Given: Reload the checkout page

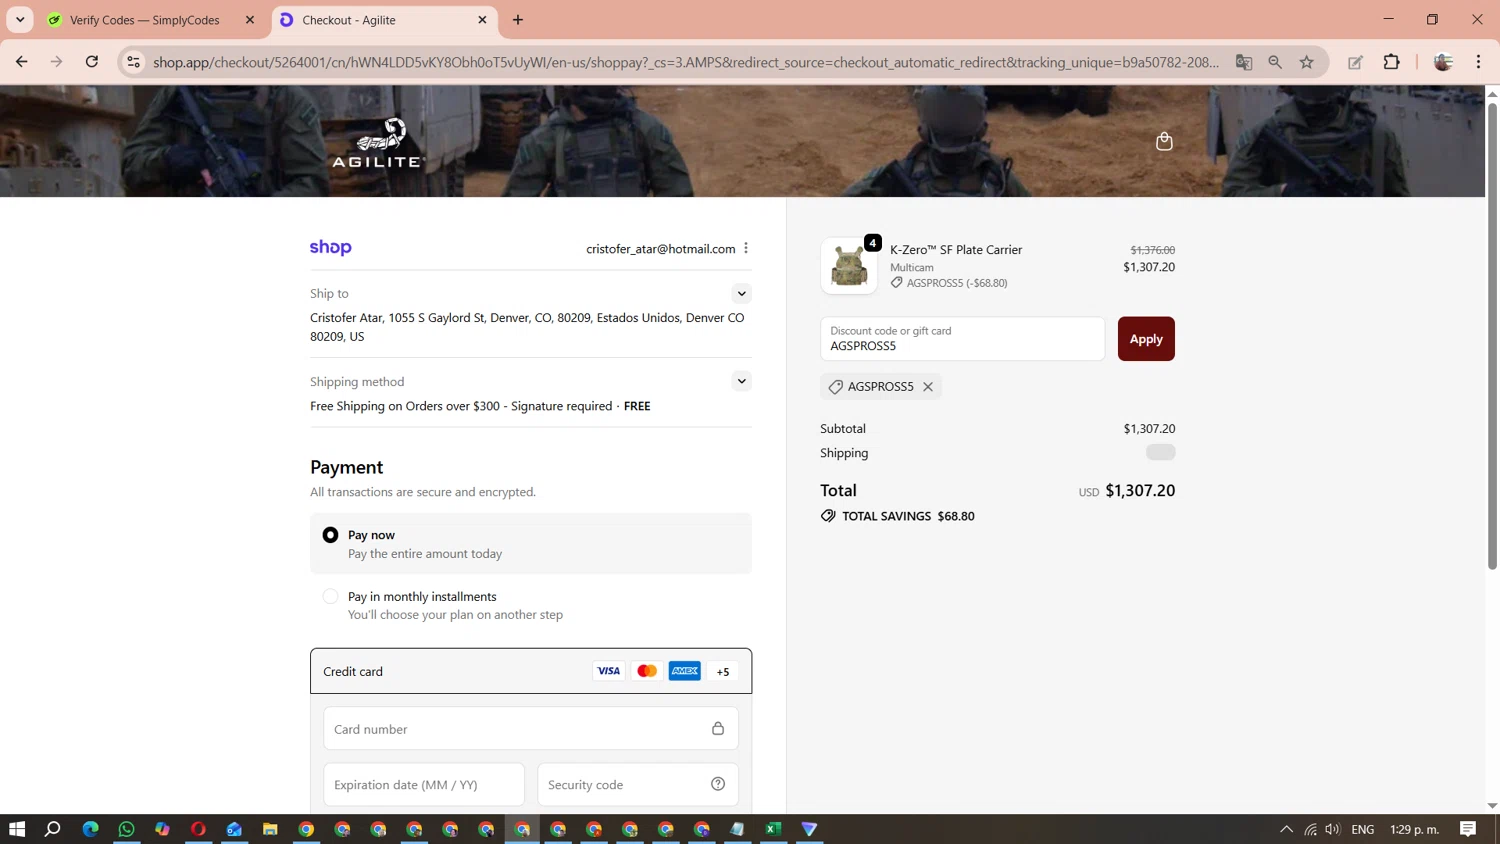Looking at the screenshot, I should tap(92, 62).
